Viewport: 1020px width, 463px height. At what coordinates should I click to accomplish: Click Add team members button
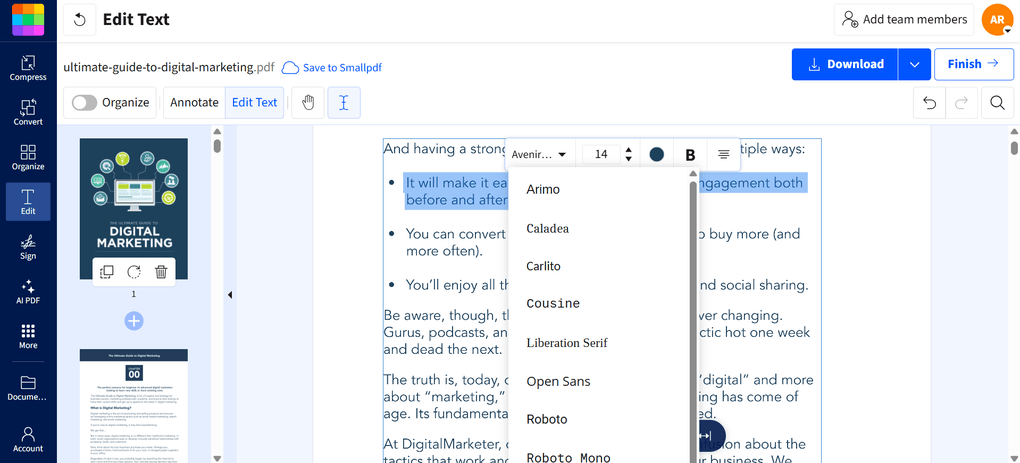pos(904,20)
